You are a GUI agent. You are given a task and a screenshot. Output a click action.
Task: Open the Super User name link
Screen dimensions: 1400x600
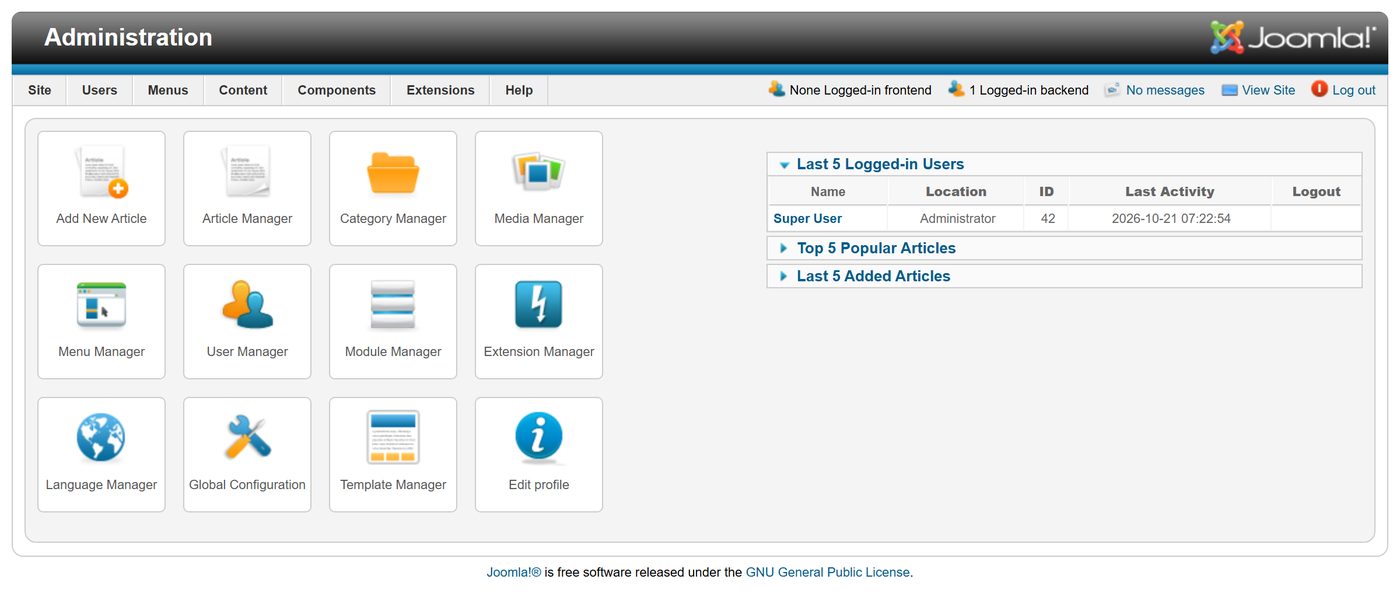pyautogui.click(x=808, y=218)
